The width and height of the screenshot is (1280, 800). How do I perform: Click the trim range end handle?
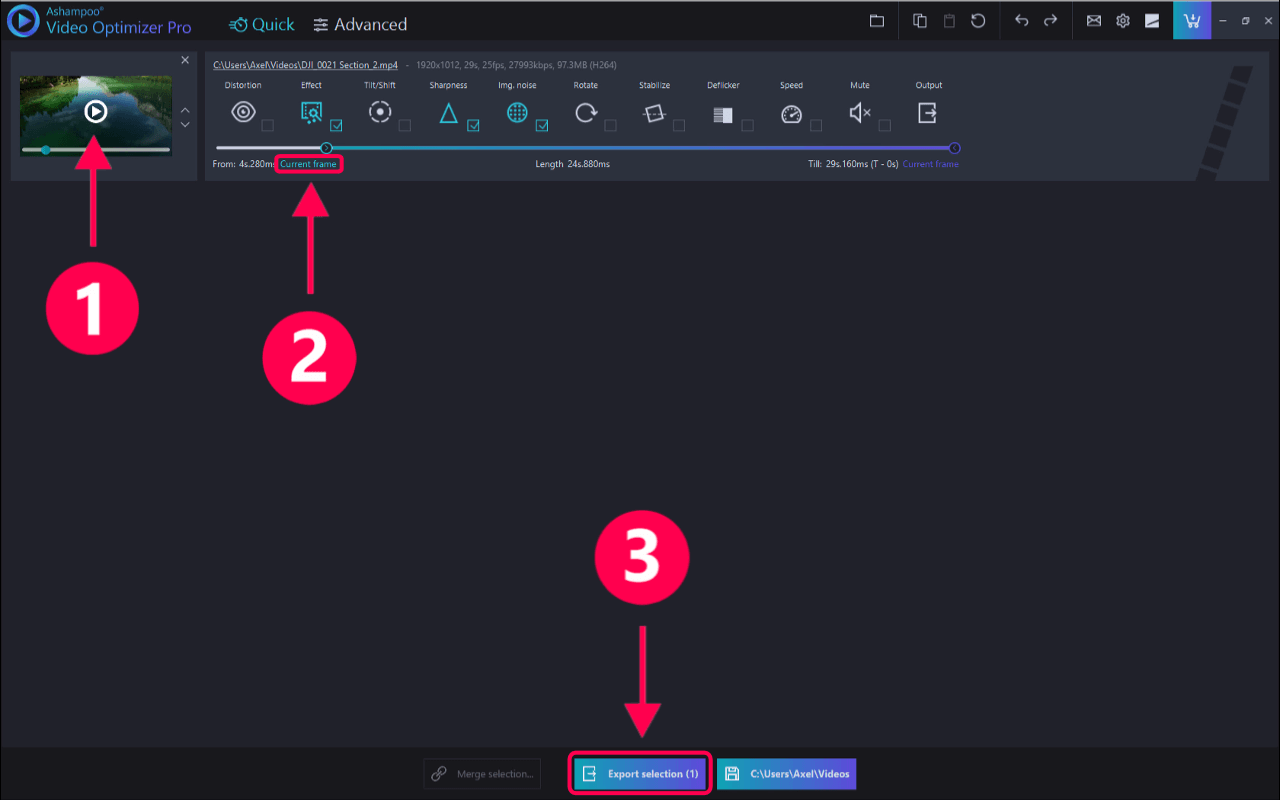(x=955, y=148)
